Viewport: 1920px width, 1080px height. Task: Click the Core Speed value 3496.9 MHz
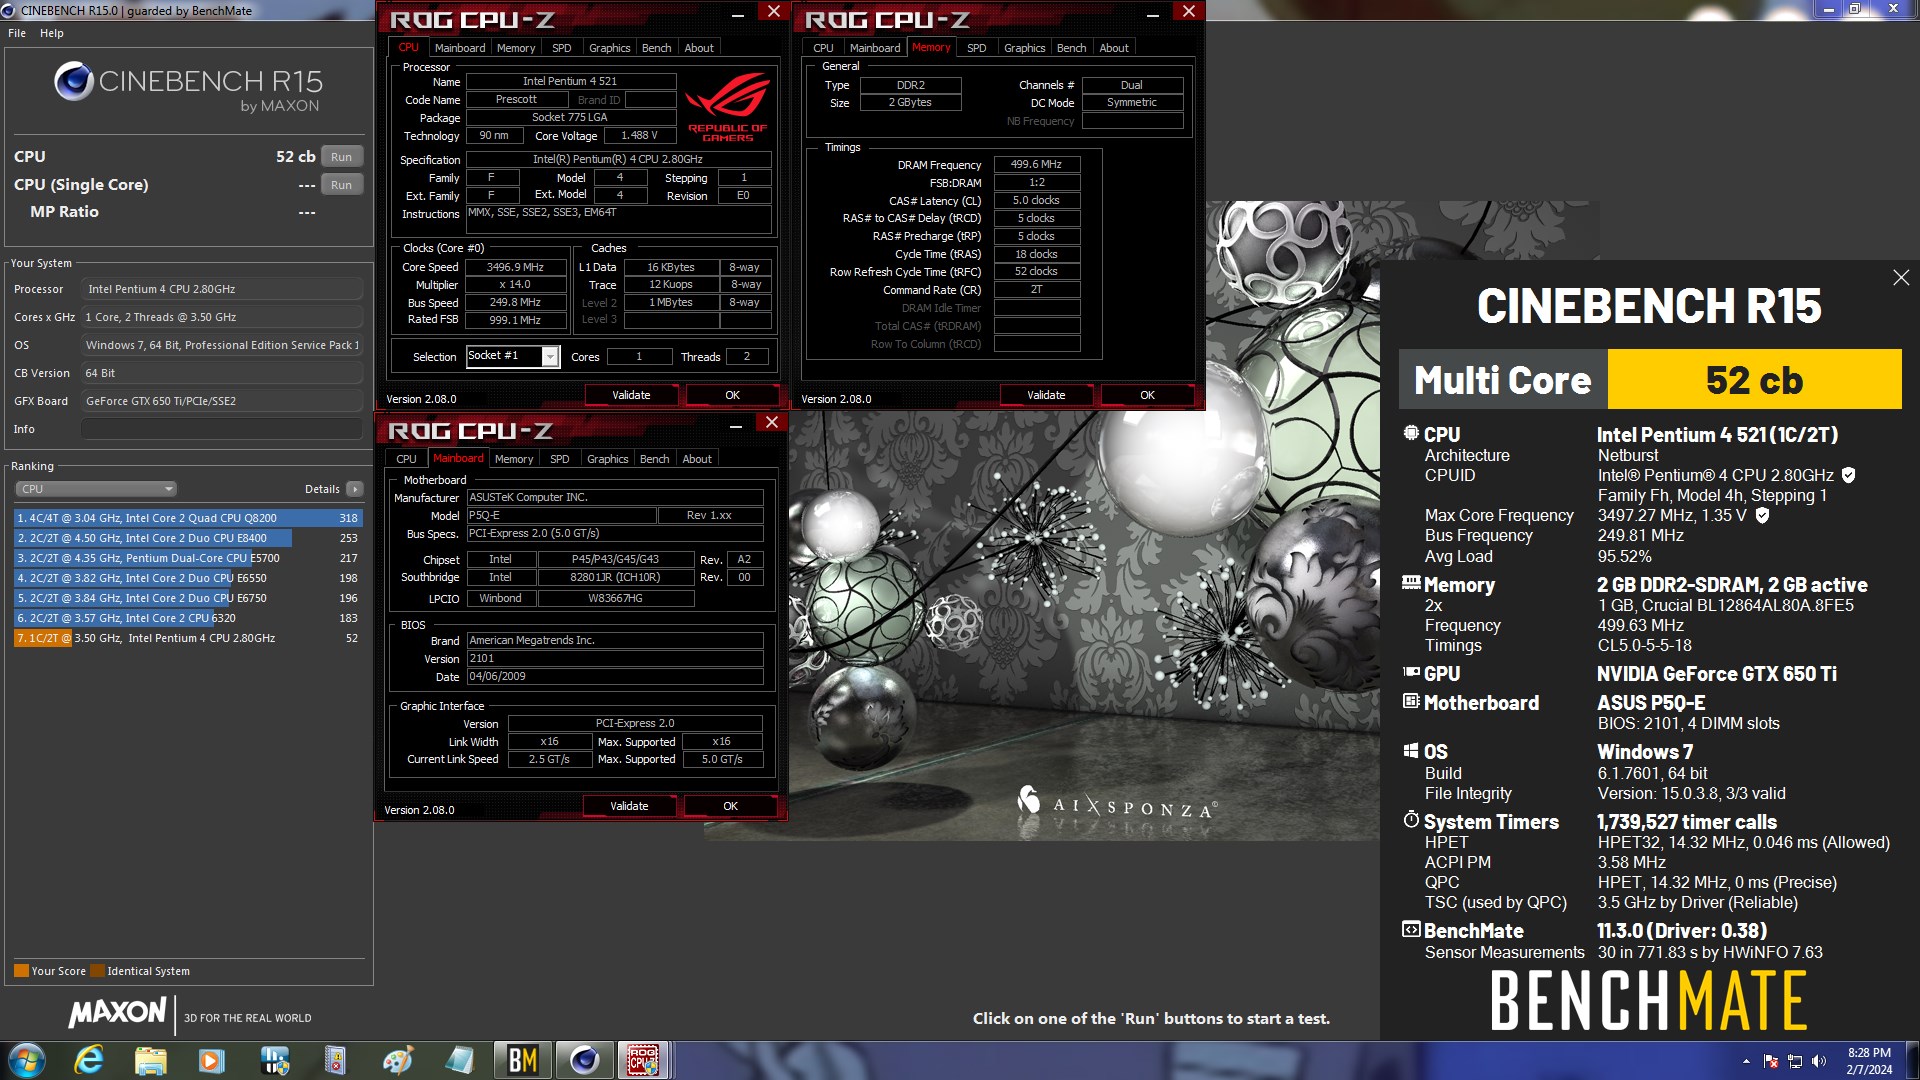coord(515,267)
